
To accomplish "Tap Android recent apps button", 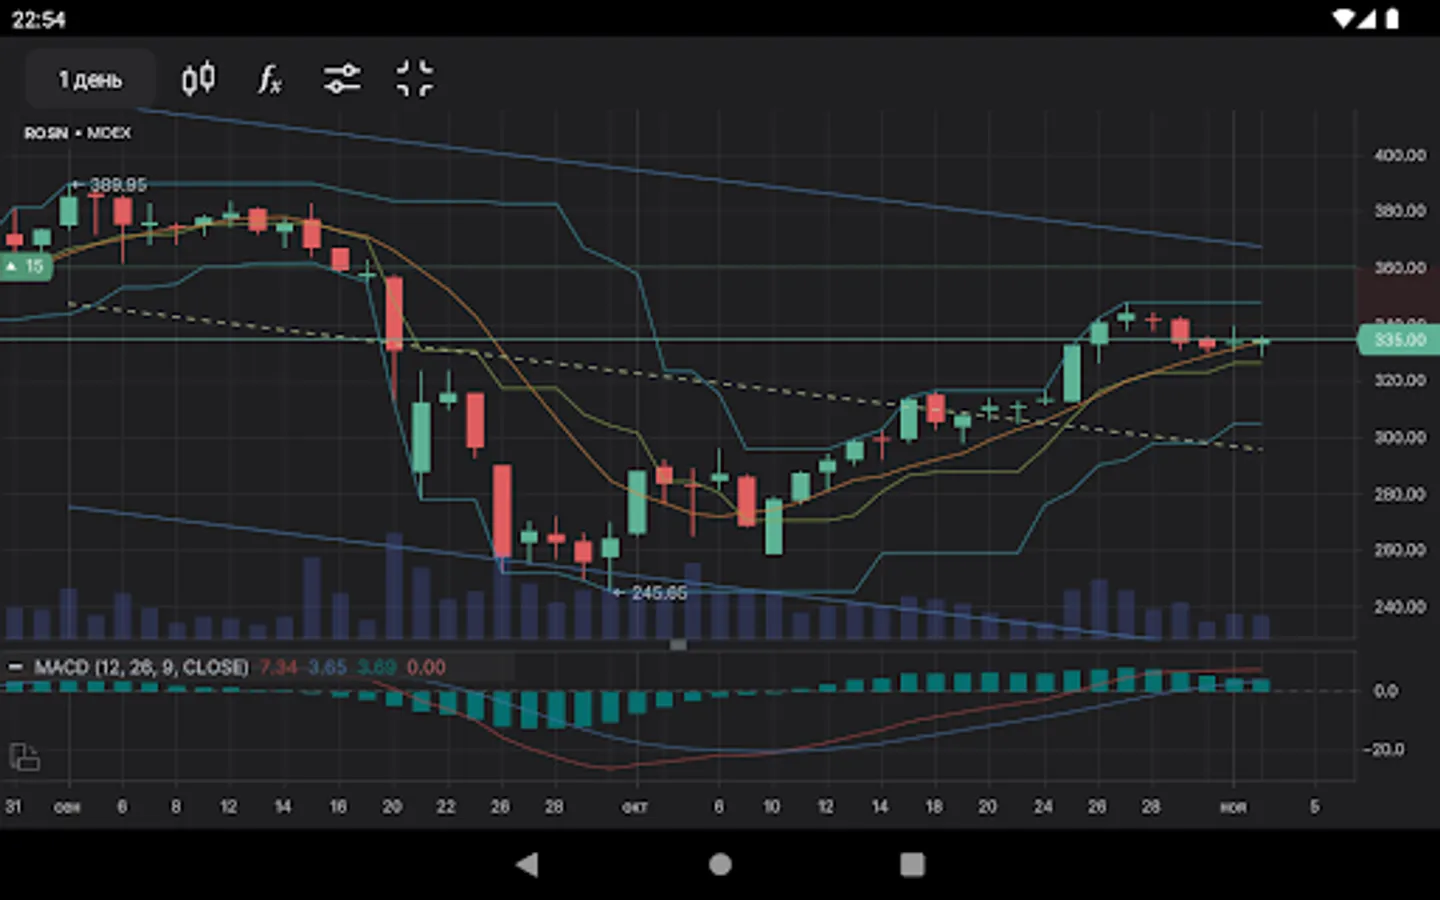I will [x=912, y=864].
